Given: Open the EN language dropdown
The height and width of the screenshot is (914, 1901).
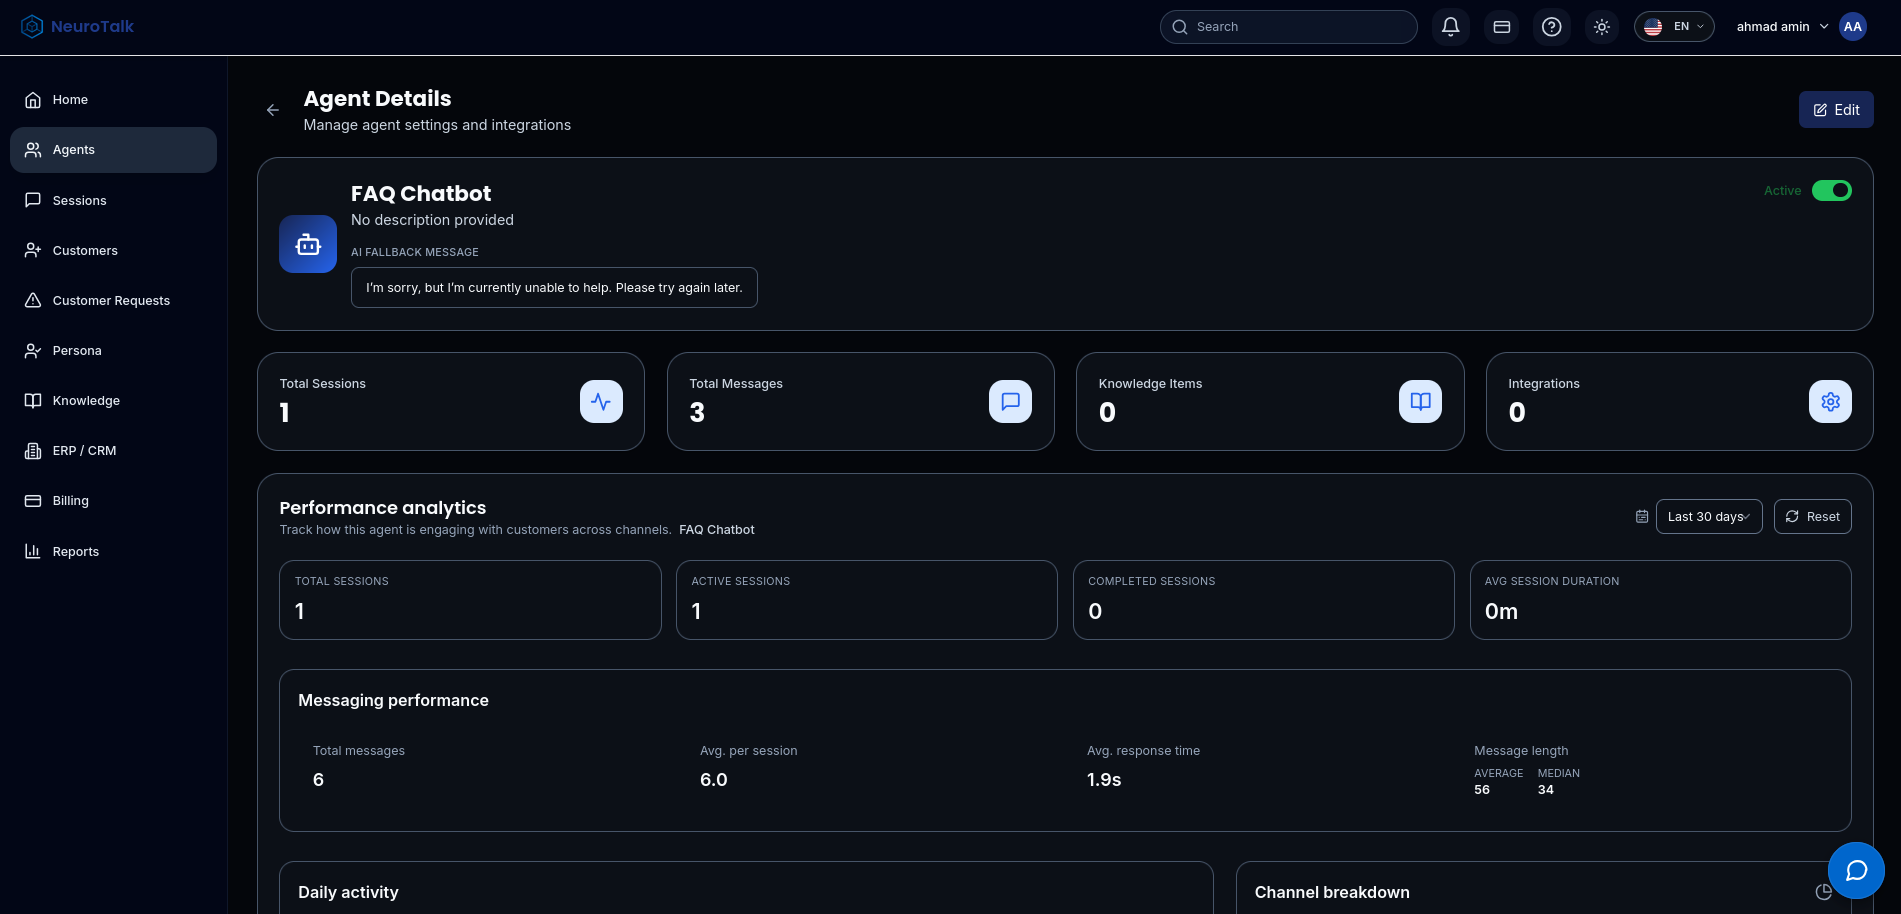Looking at the screenshot, I should [x=1674, y=27].
